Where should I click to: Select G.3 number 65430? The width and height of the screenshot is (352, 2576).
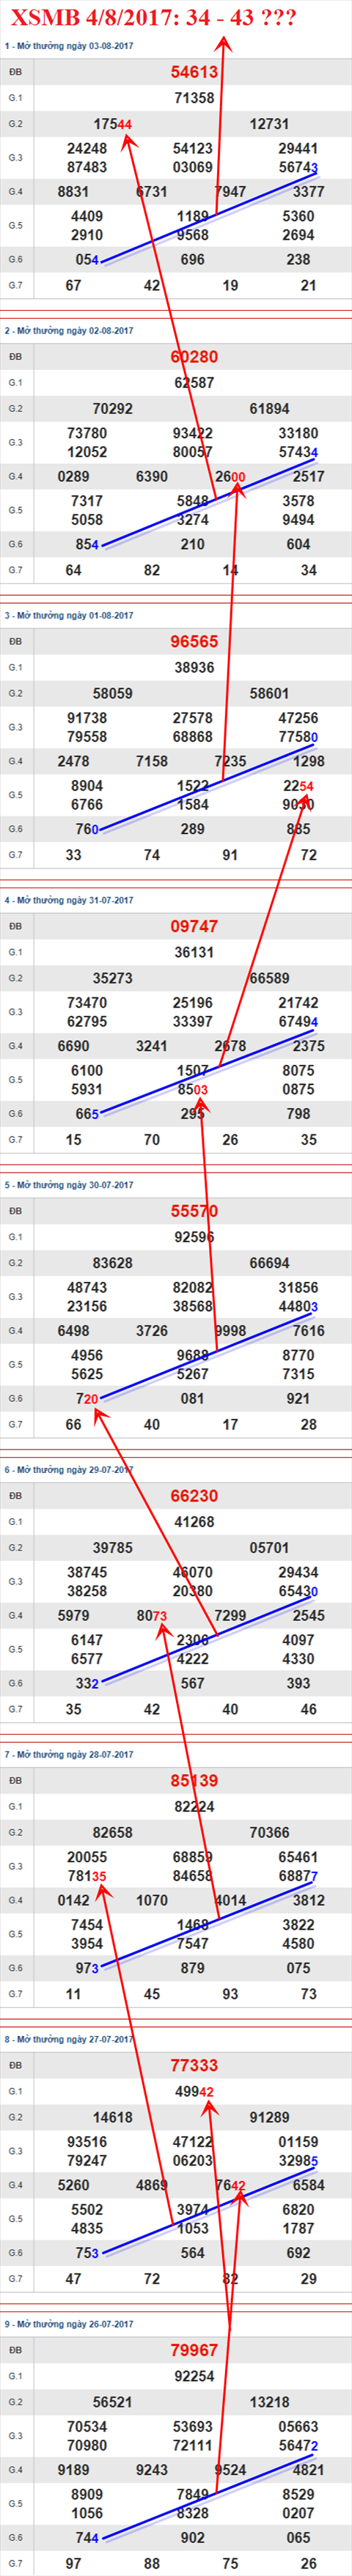click(x=298, y=1591)
